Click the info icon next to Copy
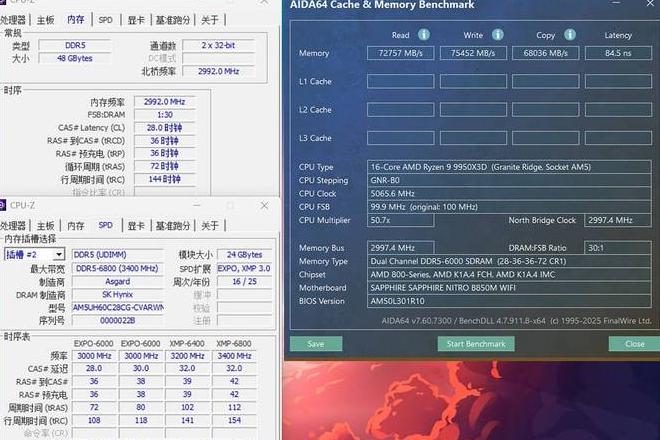 (x=570, y=35)
